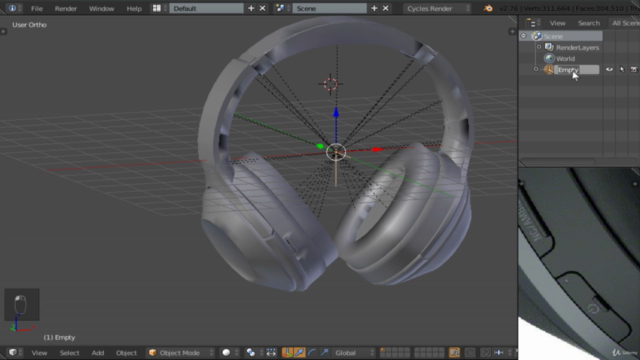This screenshot has width=640, height=360.
Task: Expand the tool shelf plus at viewport top-left
Action: pyautogui.click(x=3, y=31)
